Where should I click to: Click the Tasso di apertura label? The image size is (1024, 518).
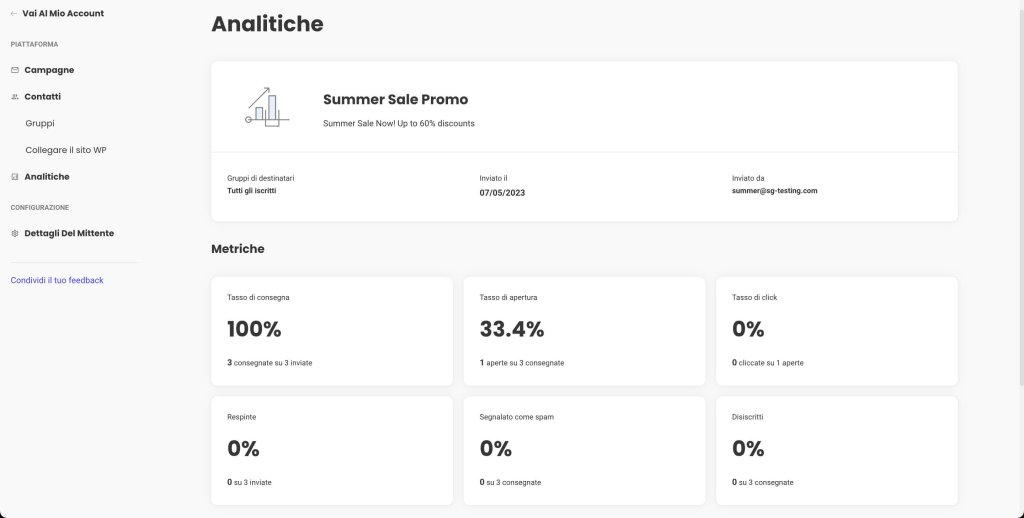point(508,297)
